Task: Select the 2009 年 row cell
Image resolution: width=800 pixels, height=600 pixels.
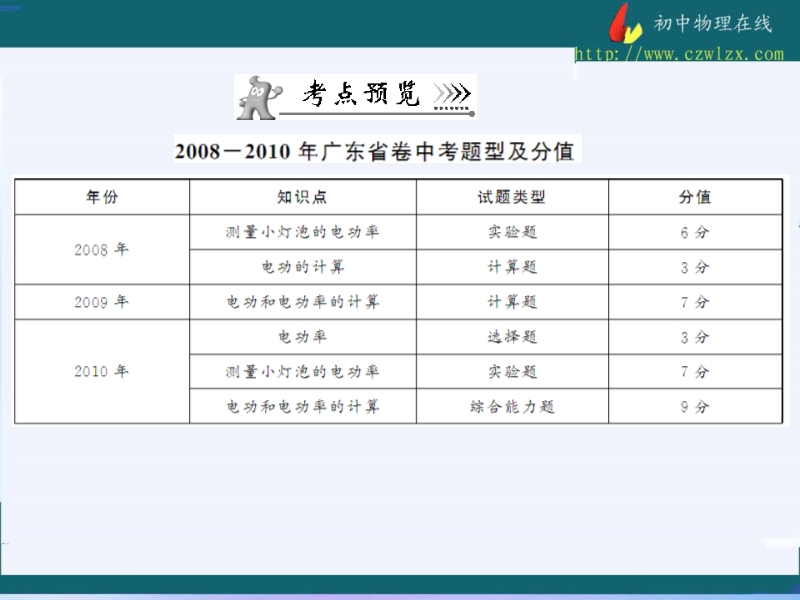Action: 101,301
